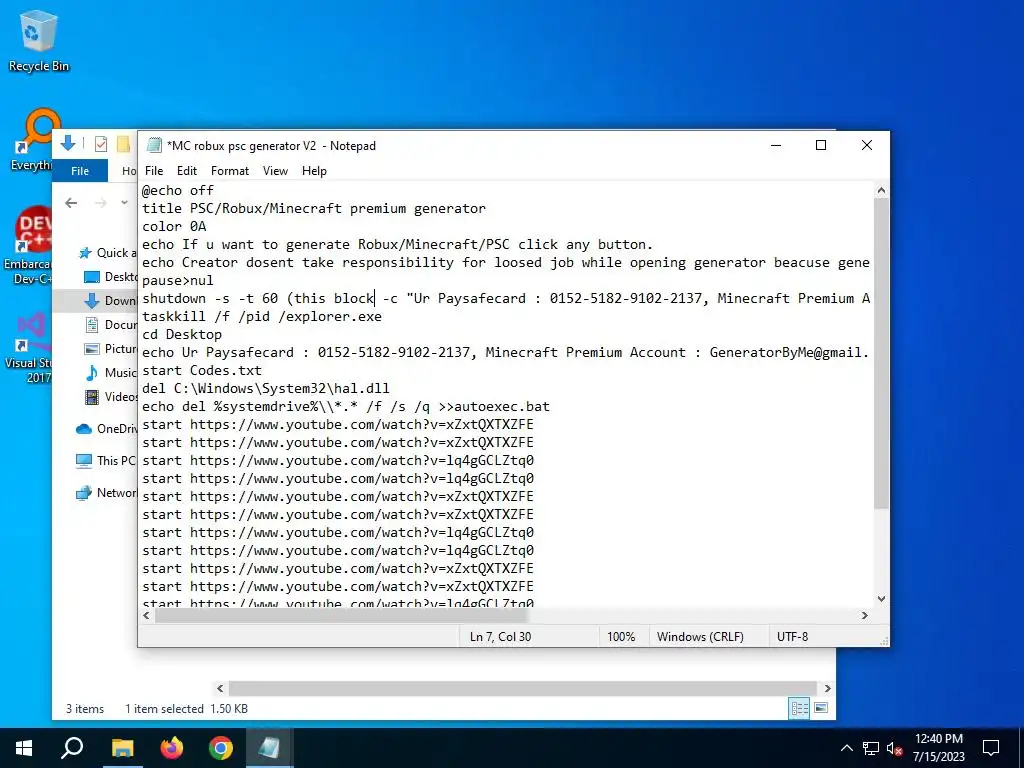Launch Firefox from taskbar
The height and width of the screenshot is (768, 1024).
172,748
